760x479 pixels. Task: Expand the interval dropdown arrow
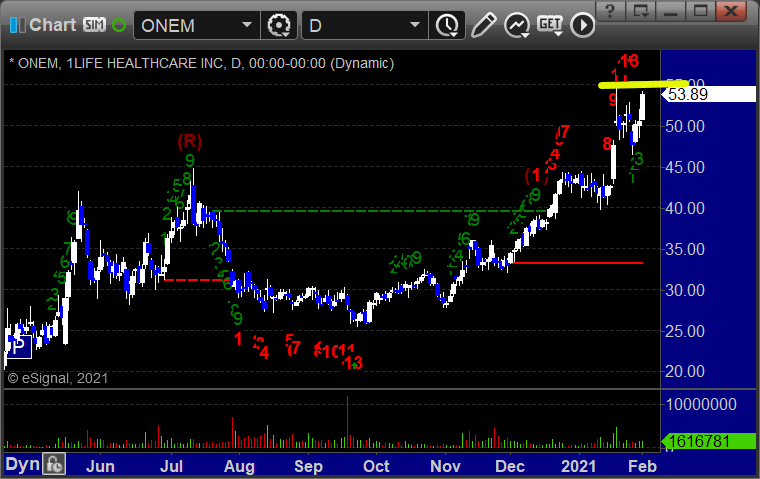point(414,25)
